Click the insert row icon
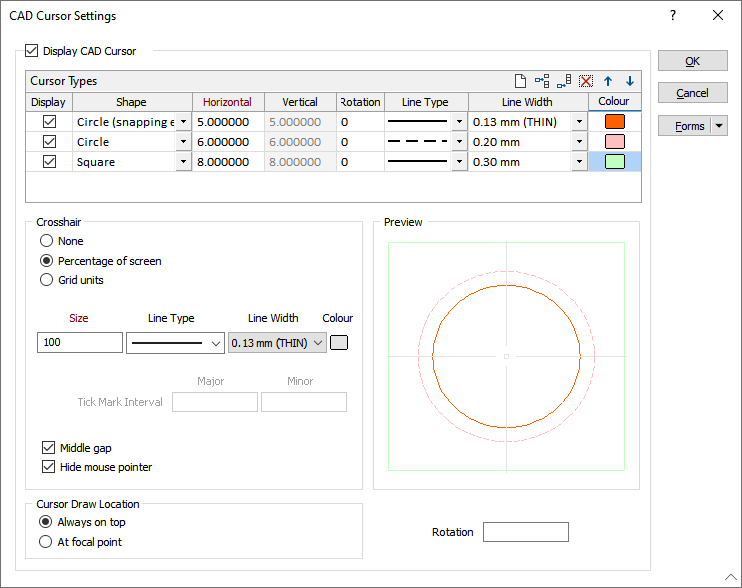The image size is (742, 588). (542, 81)
